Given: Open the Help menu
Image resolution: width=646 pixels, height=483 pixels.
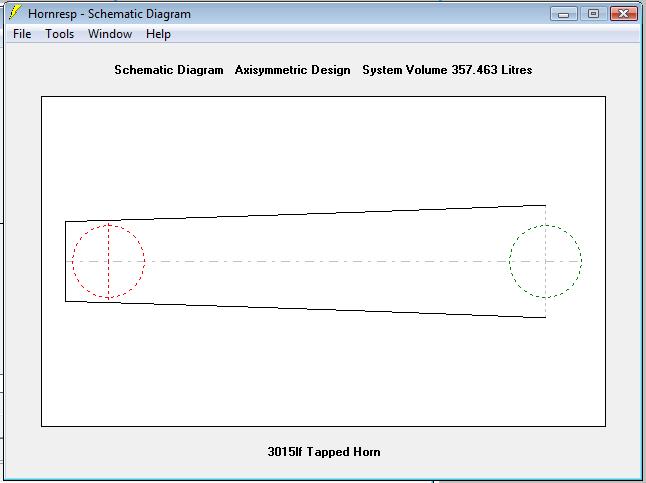Looking at the screenshot, I should (158, 34).
